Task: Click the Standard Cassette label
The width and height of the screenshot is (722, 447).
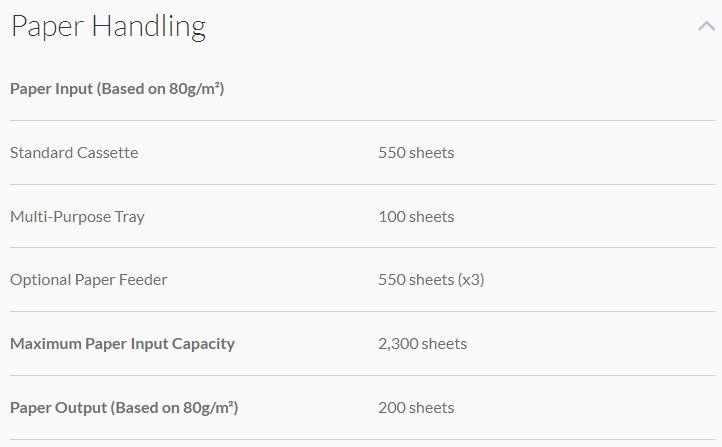Action: [74, 153]
